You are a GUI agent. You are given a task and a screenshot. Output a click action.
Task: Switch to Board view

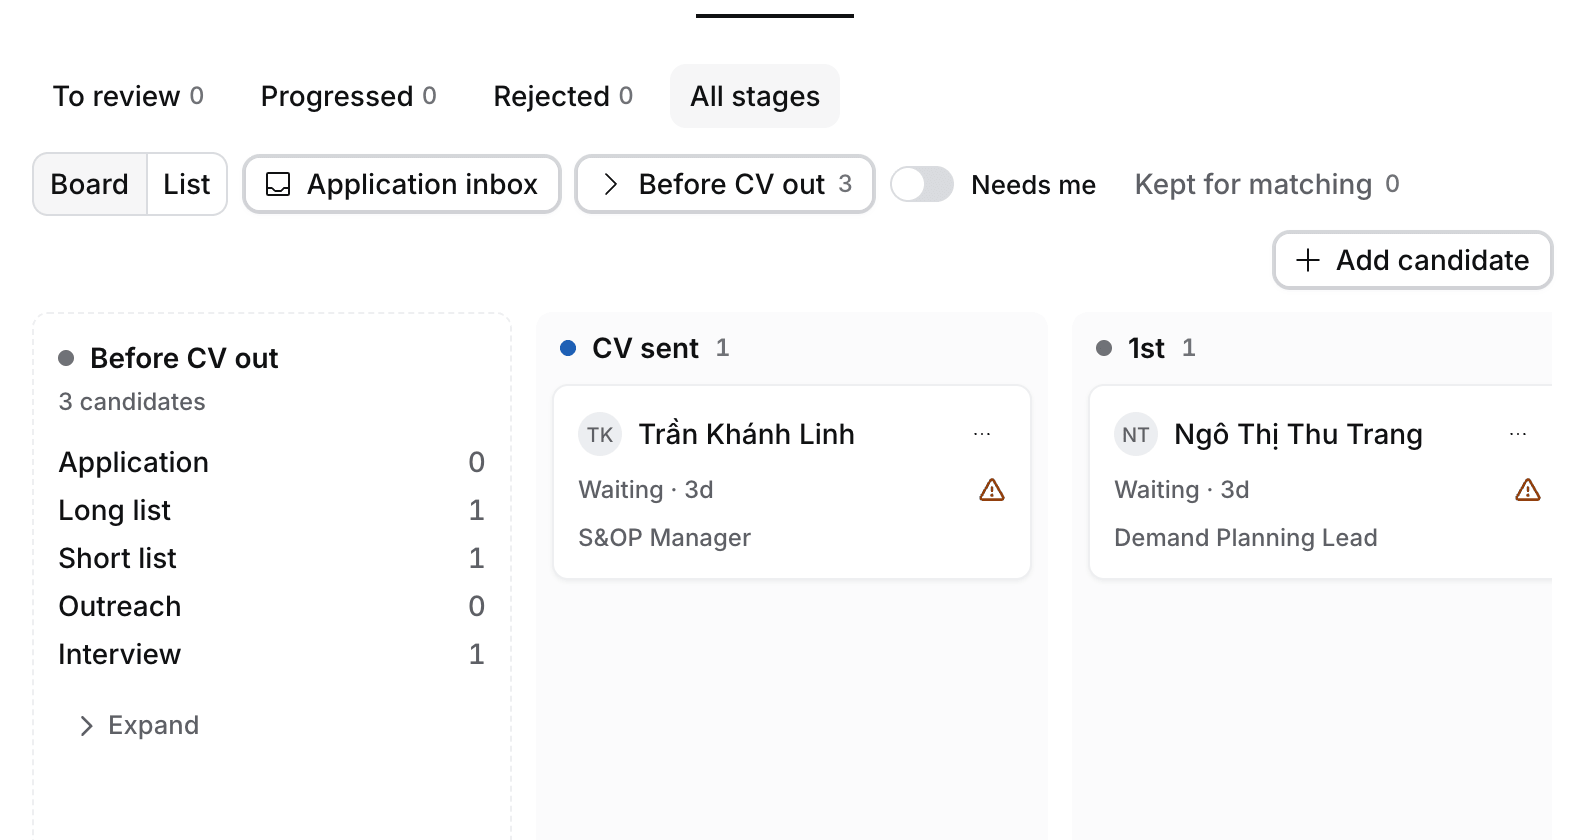tap(90, 184)
